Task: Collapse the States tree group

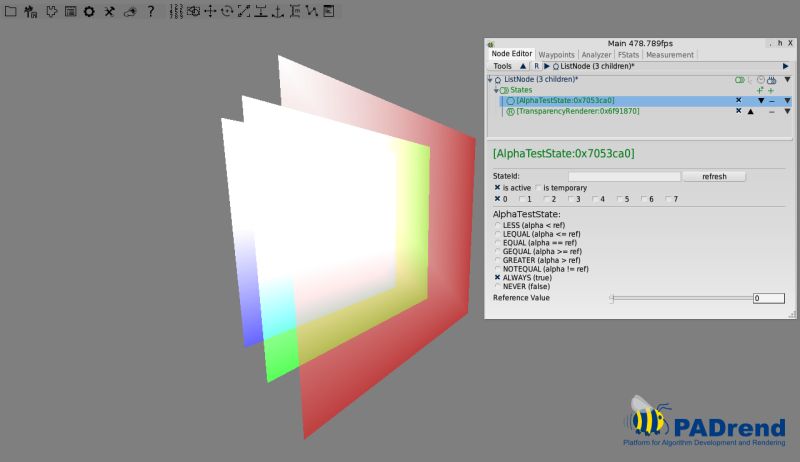Action: (496, 90)
